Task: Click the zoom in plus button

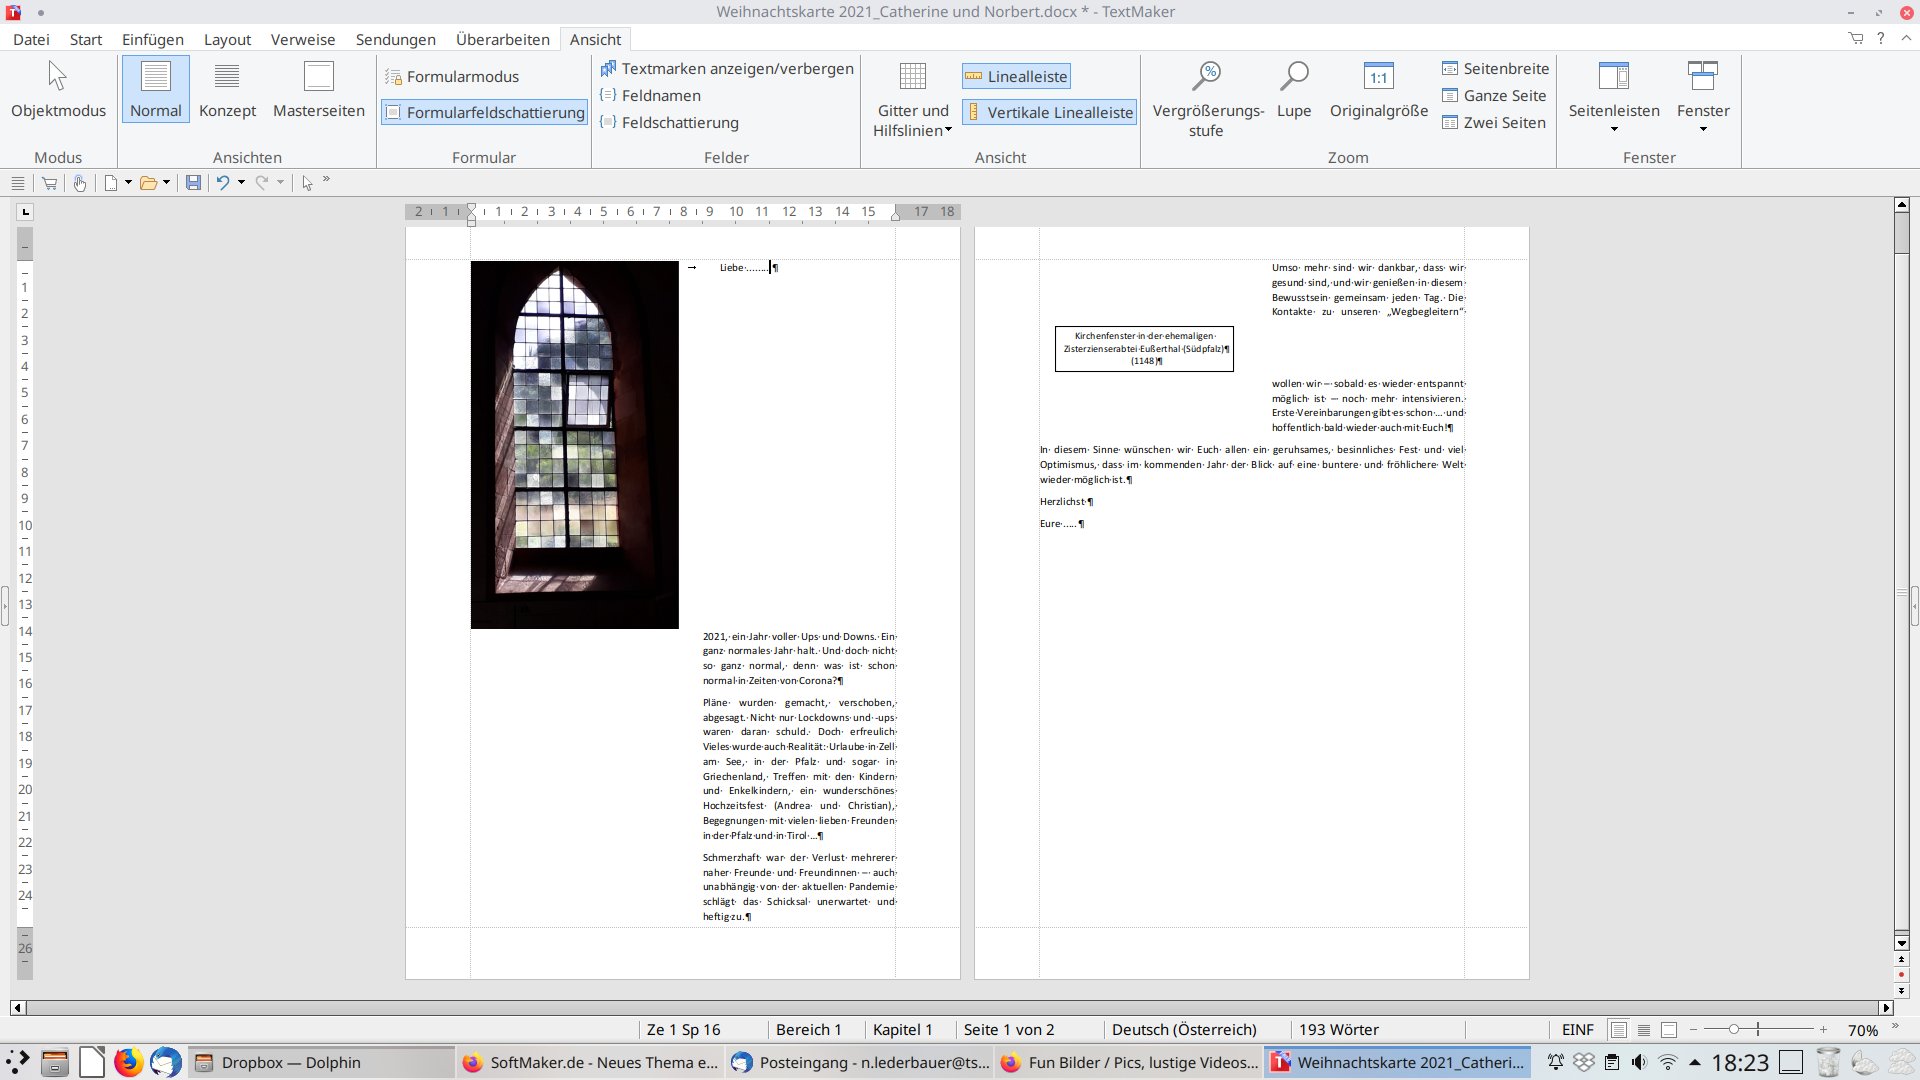Action: coord(1823,1030)
